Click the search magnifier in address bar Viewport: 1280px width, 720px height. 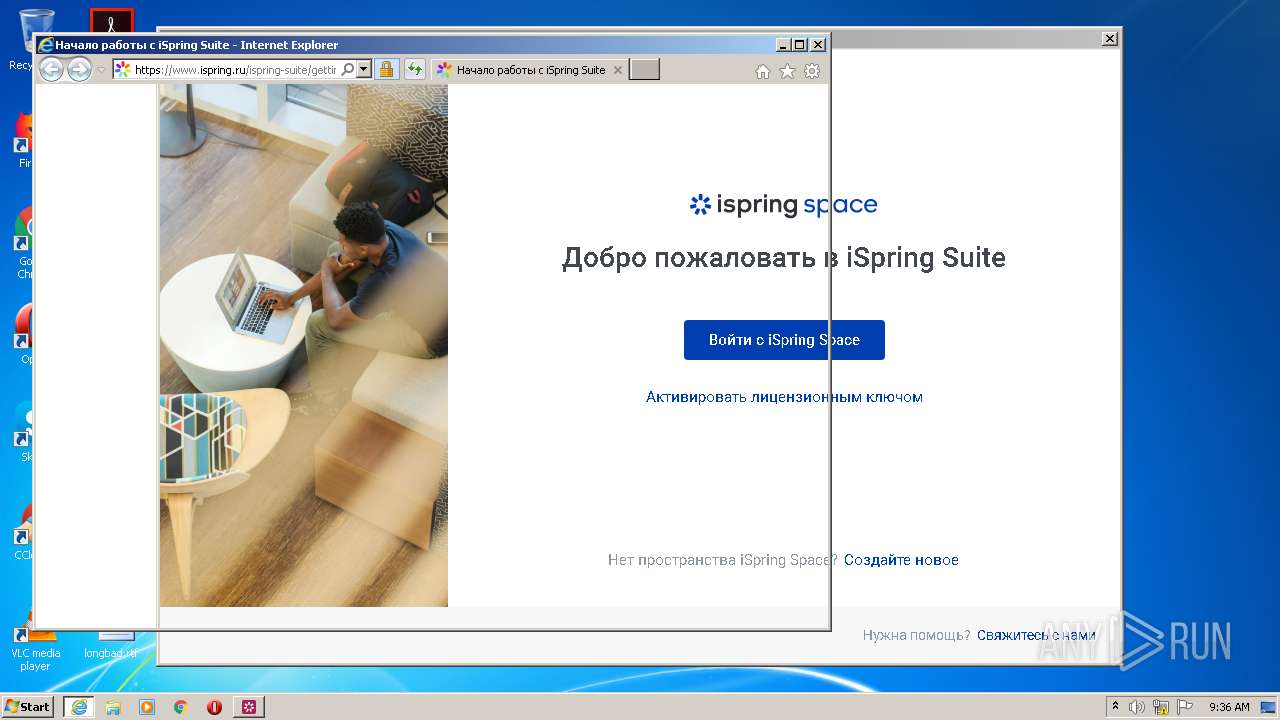pyautogui.click(x=348, y=70)
